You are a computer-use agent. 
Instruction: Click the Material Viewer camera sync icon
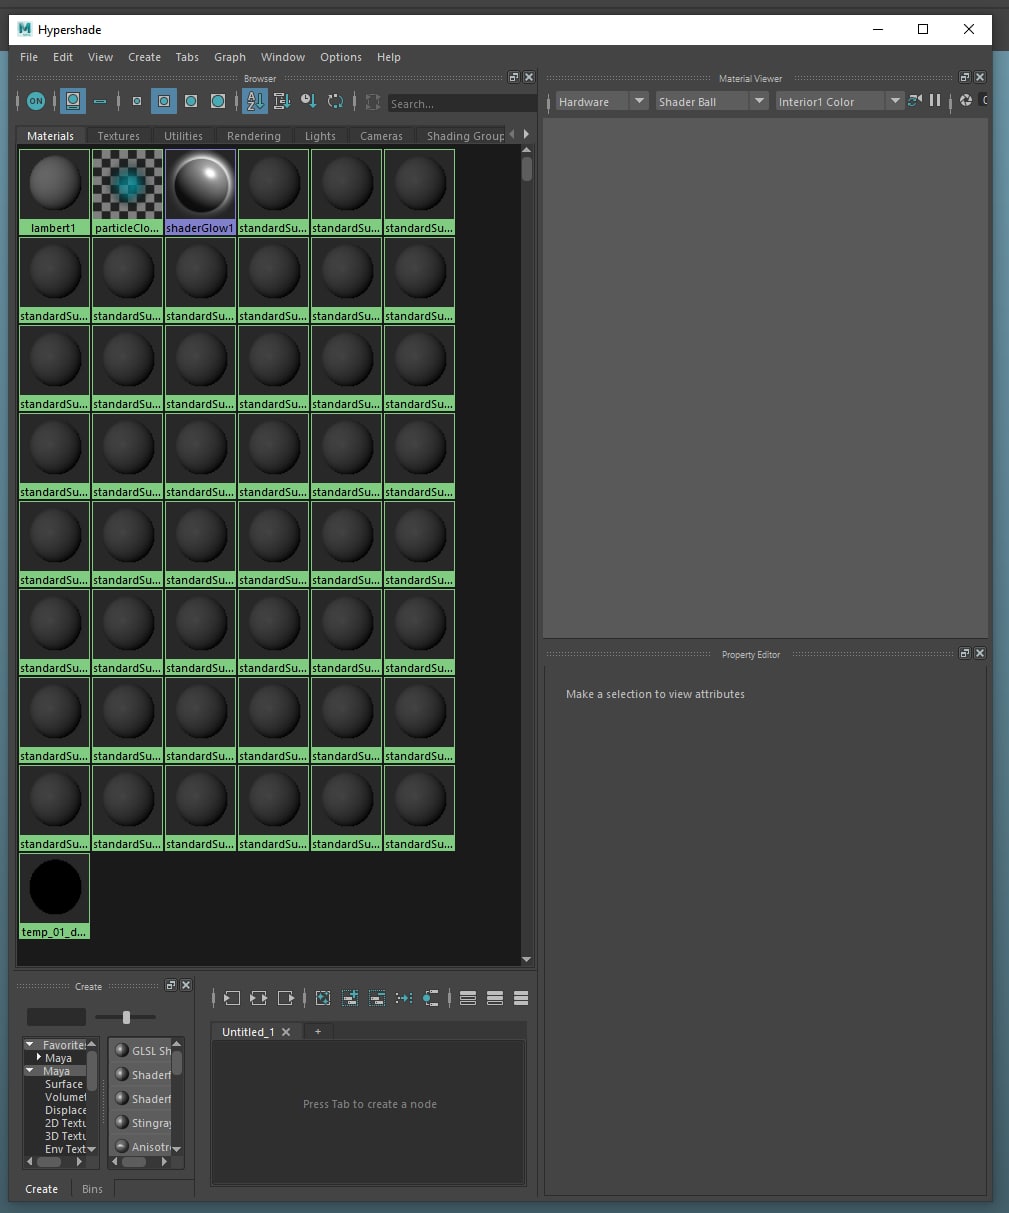tap(915, 101)
